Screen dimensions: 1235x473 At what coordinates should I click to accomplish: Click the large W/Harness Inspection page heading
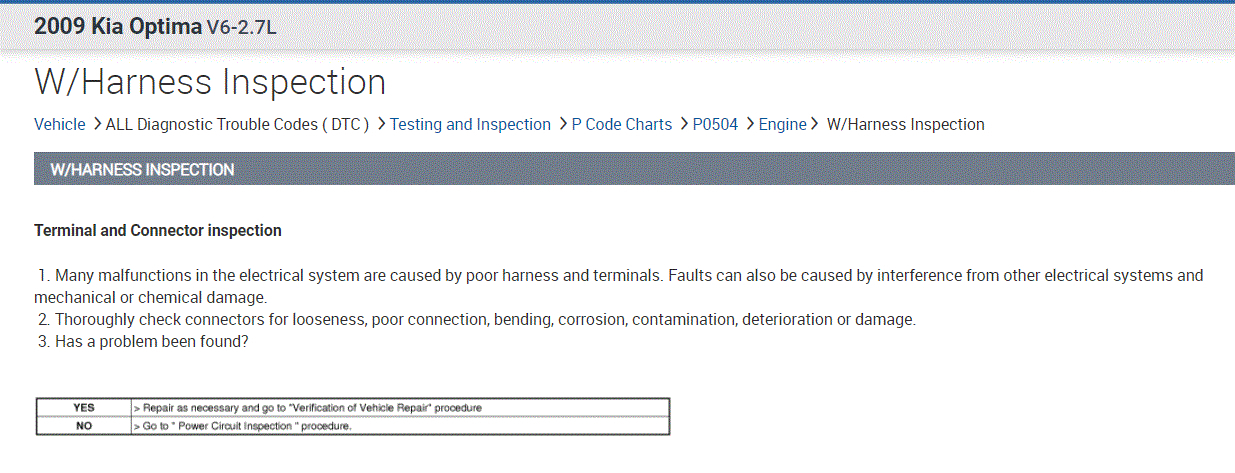pos(210,82)
